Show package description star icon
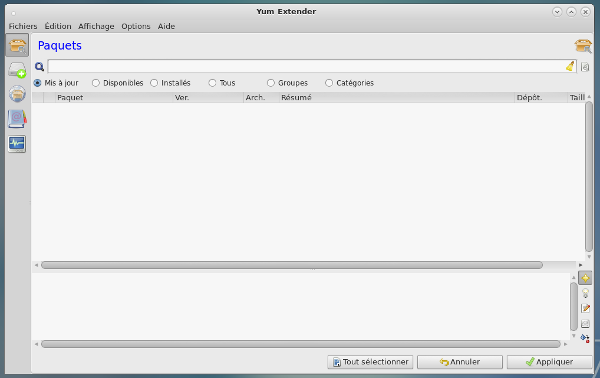600x378 pixels. coord(585,278)
